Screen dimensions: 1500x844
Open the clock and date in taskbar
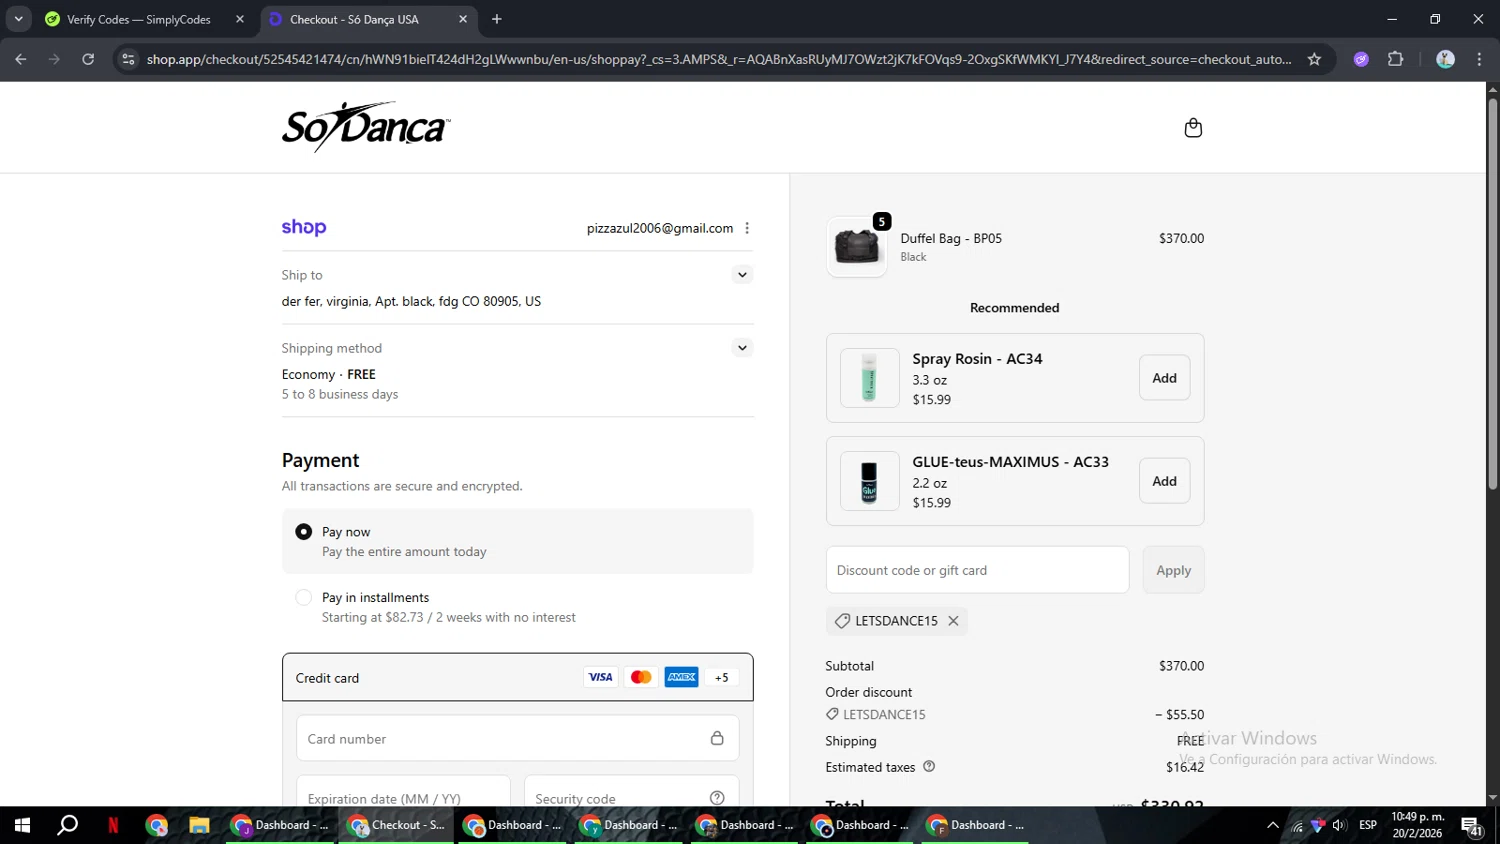pyautogui.click(x=1417, y=825)
